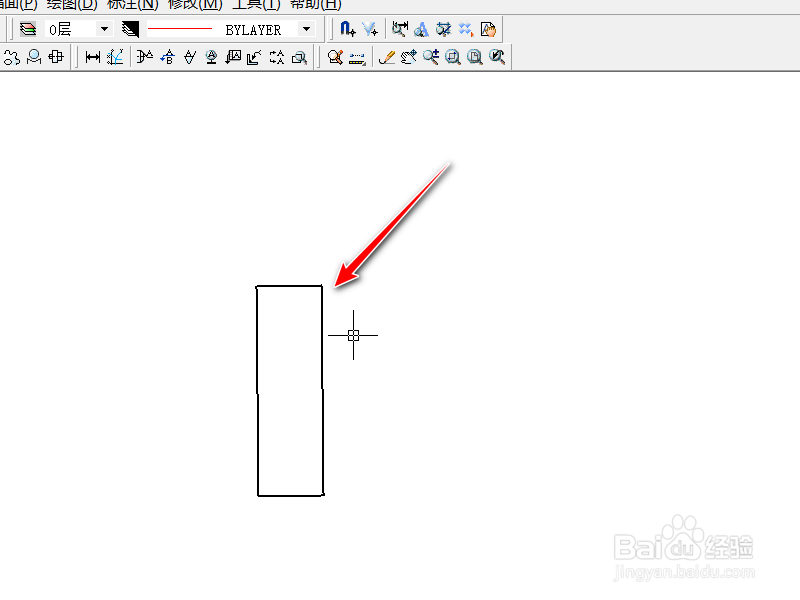800x600 pixels.
Task: Click the dimension search icon
Action: (399, 29)
